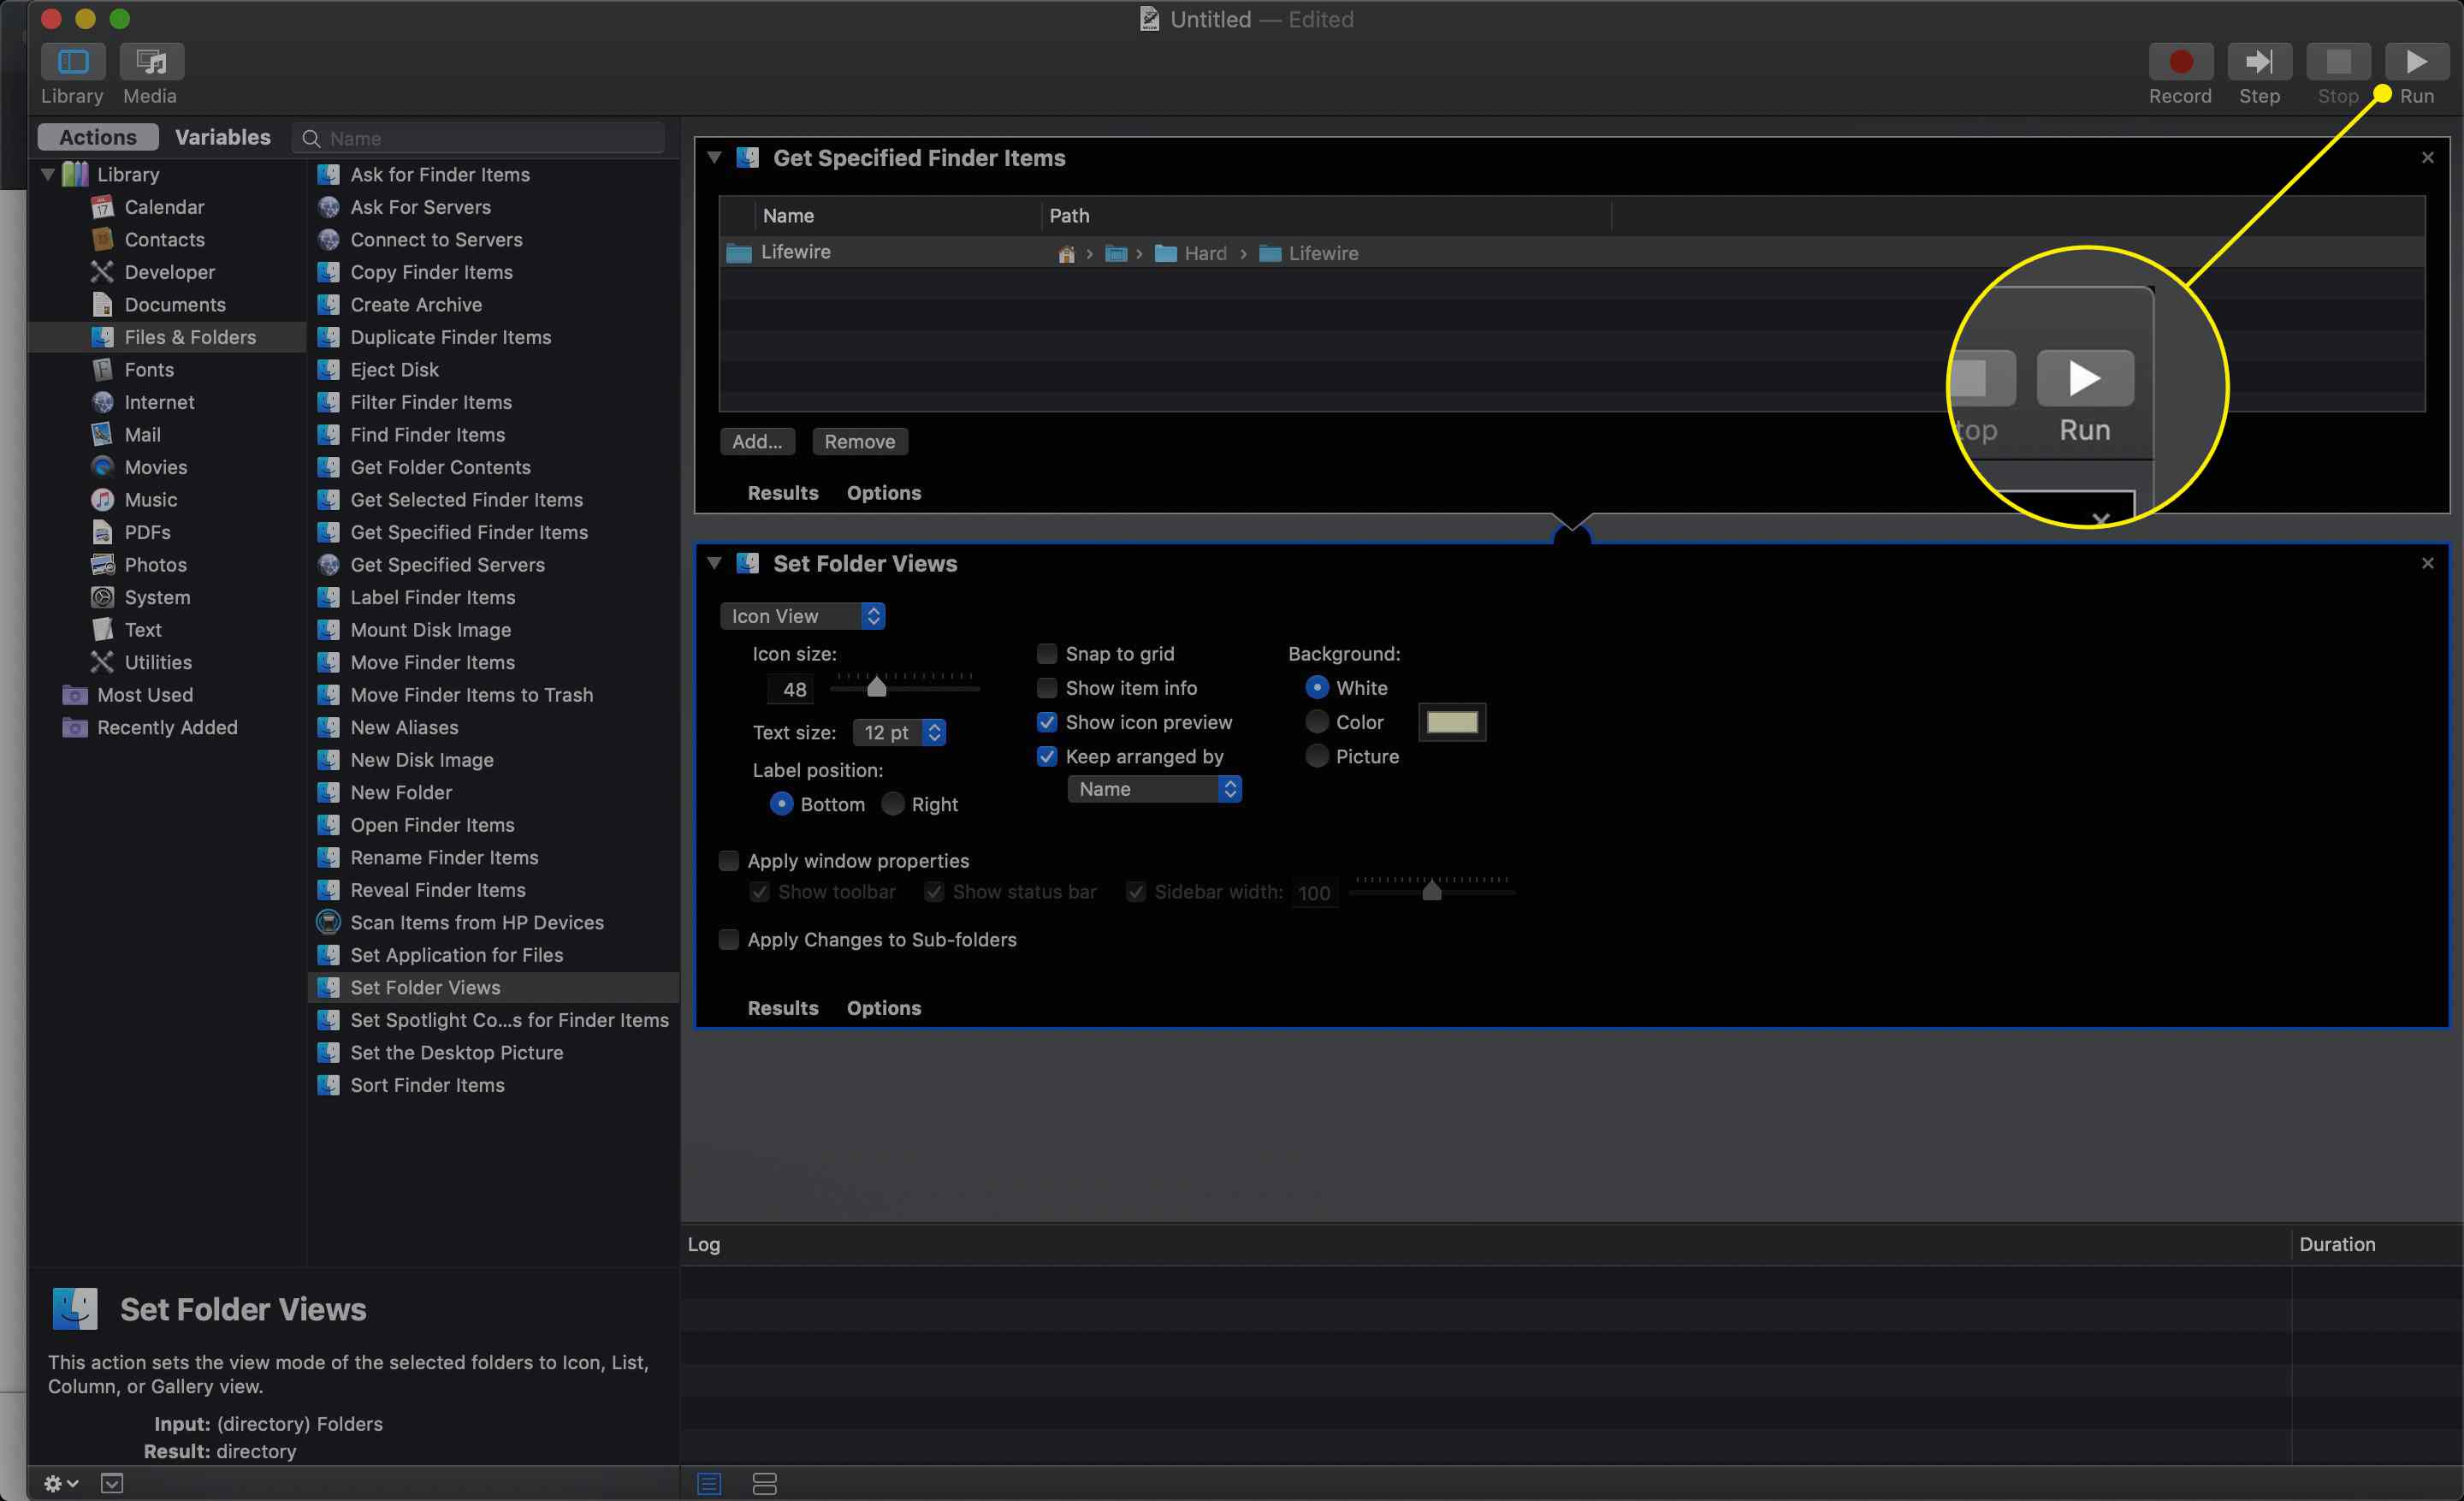Select Background Color swatch

(x=1450, y=721)
